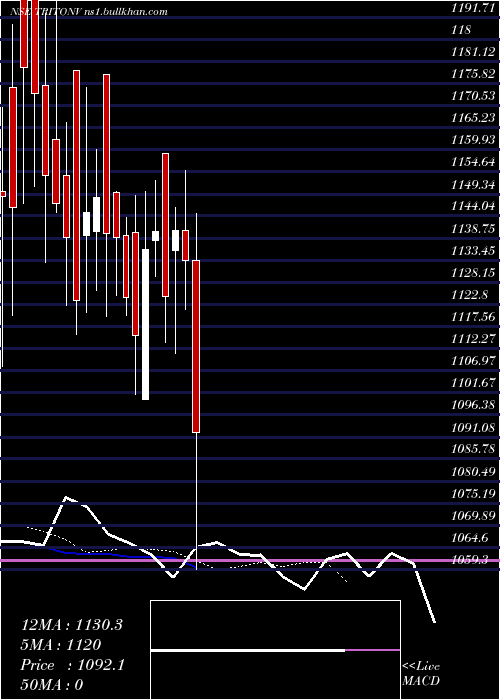
Task: Click the MACD histogram box
Action: pos(275,650)
